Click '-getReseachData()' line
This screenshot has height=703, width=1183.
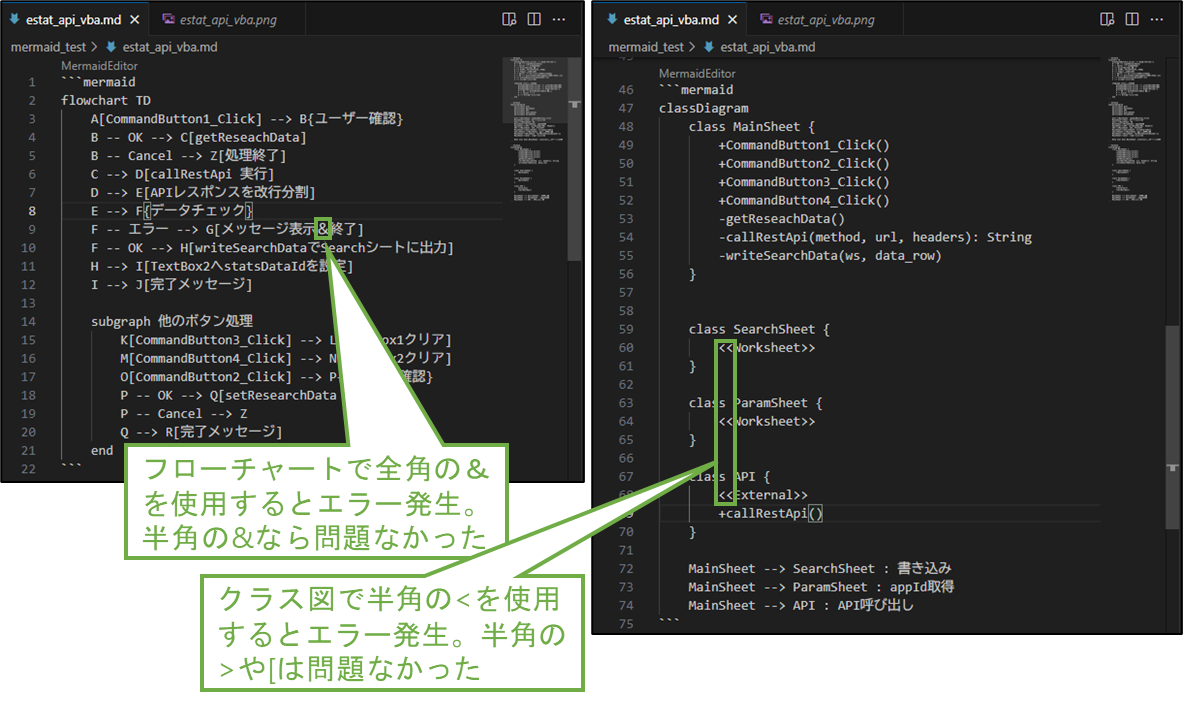781,219
